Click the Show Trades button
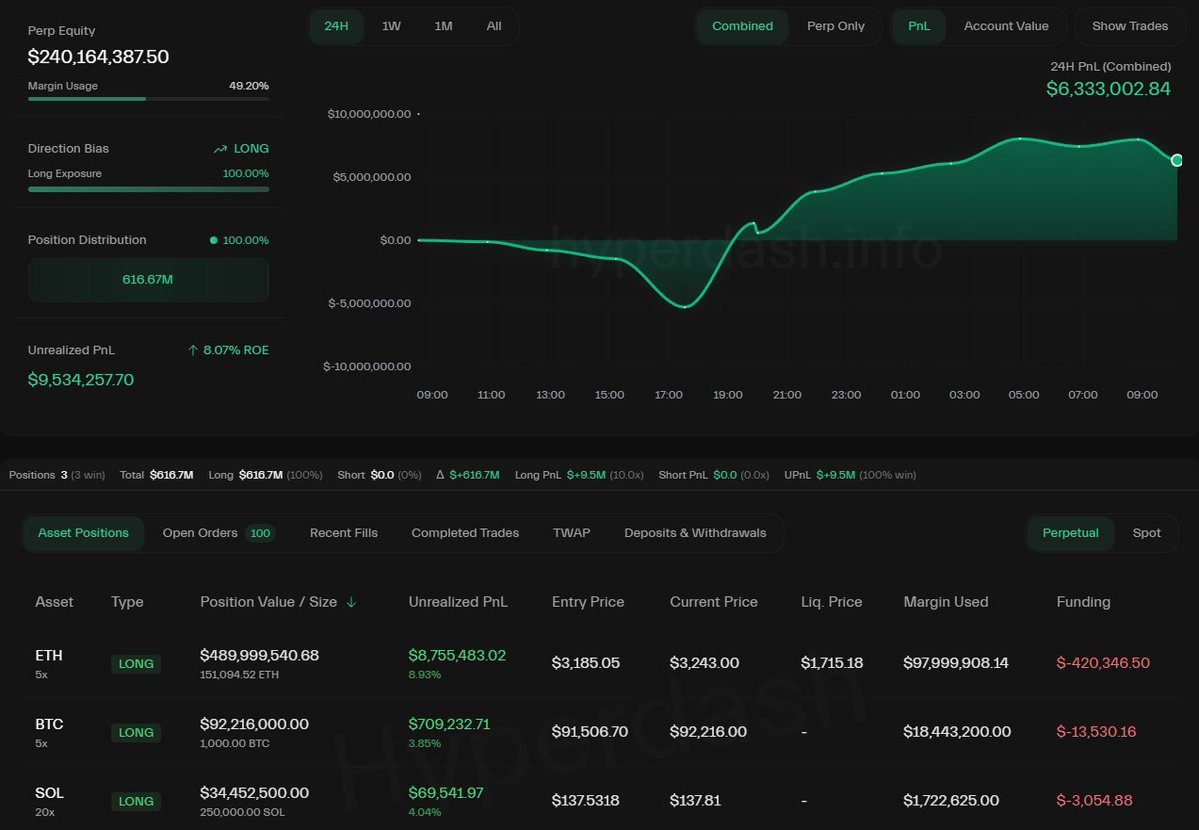 1129,26
